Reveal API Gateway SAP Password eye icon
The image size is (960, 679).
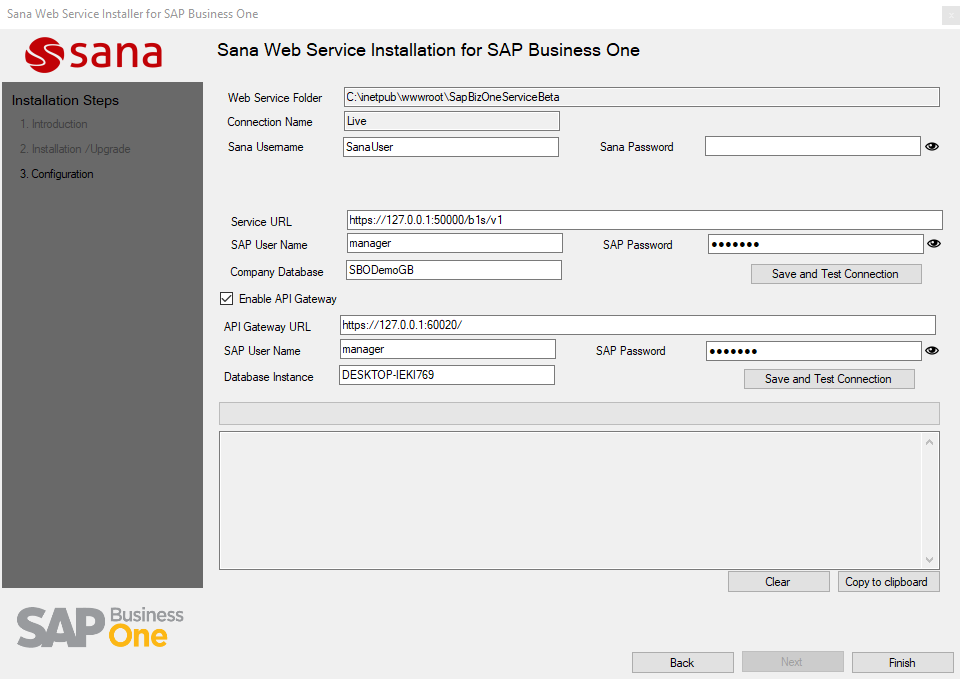coord(932,351)
